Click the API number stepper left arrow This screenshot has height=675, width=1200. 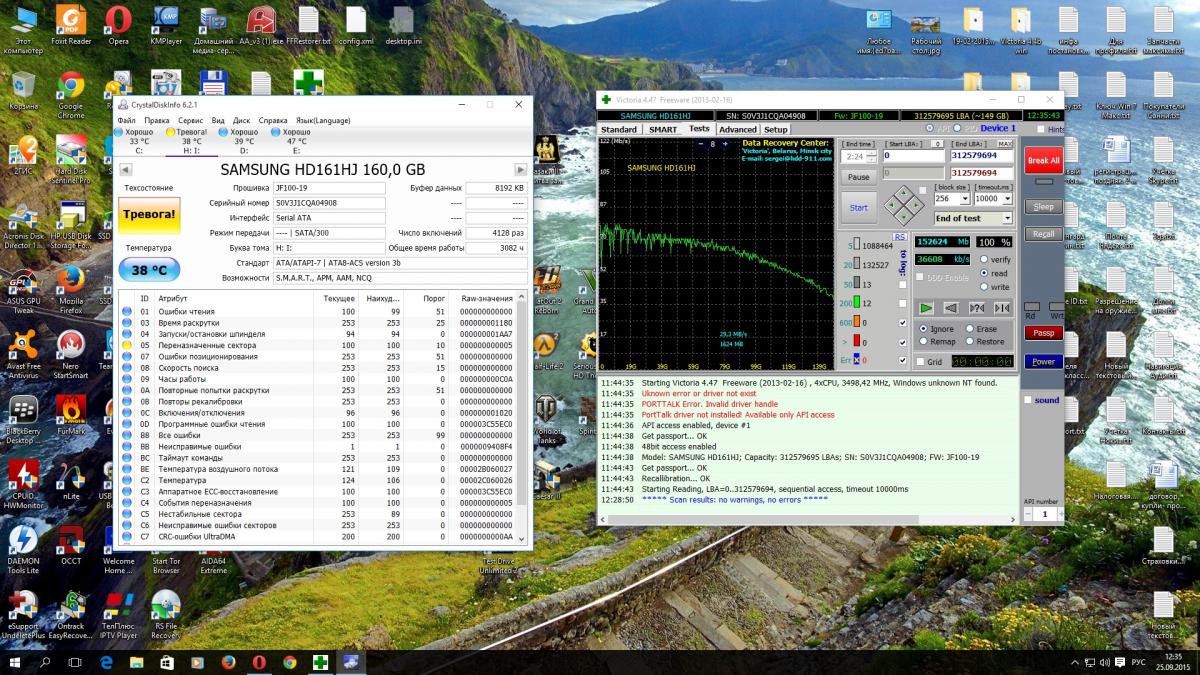pyautogui.click(x=1028, y=514)
